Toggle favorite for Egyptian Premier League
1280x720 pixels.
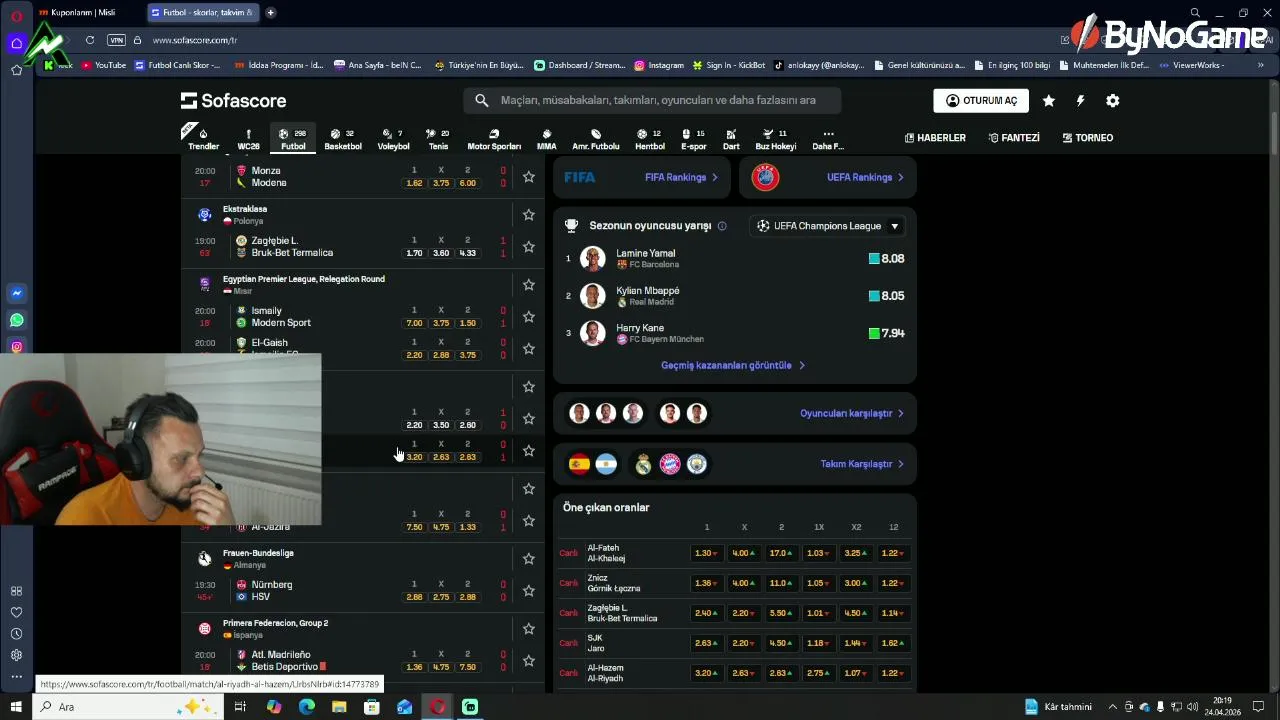[x=528, y=284]
